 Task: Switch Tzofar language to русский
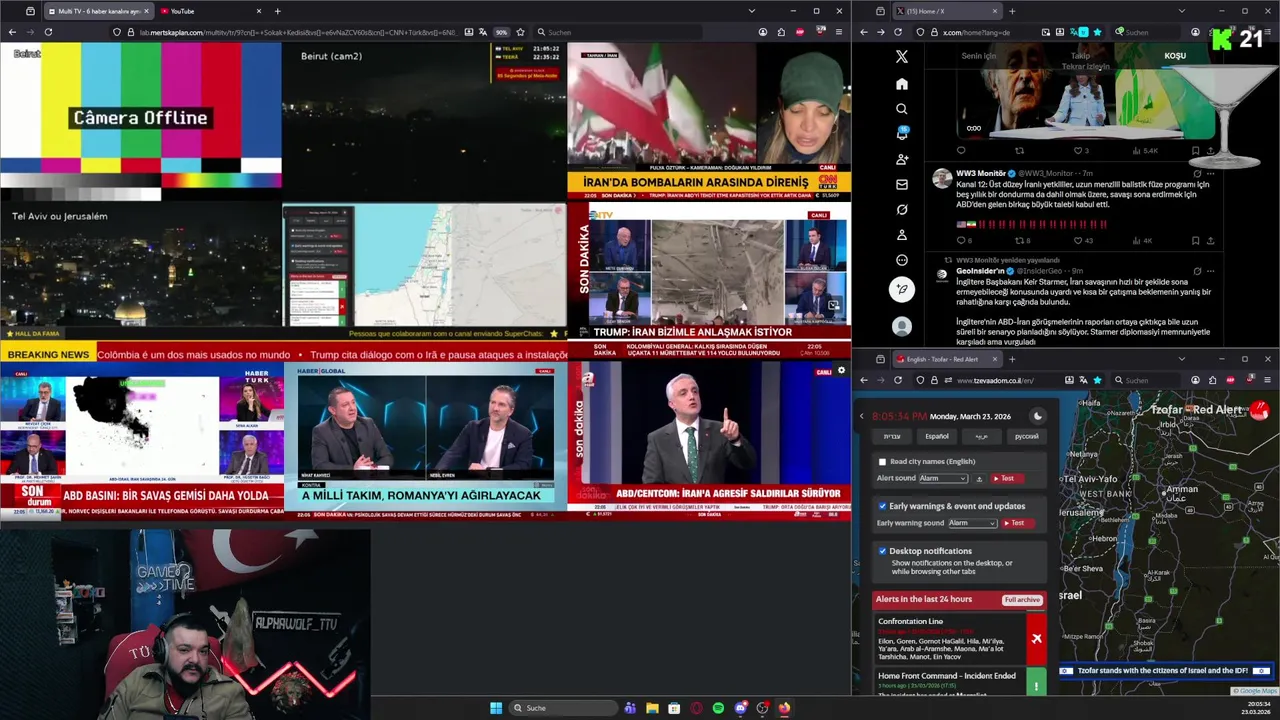1027,436
